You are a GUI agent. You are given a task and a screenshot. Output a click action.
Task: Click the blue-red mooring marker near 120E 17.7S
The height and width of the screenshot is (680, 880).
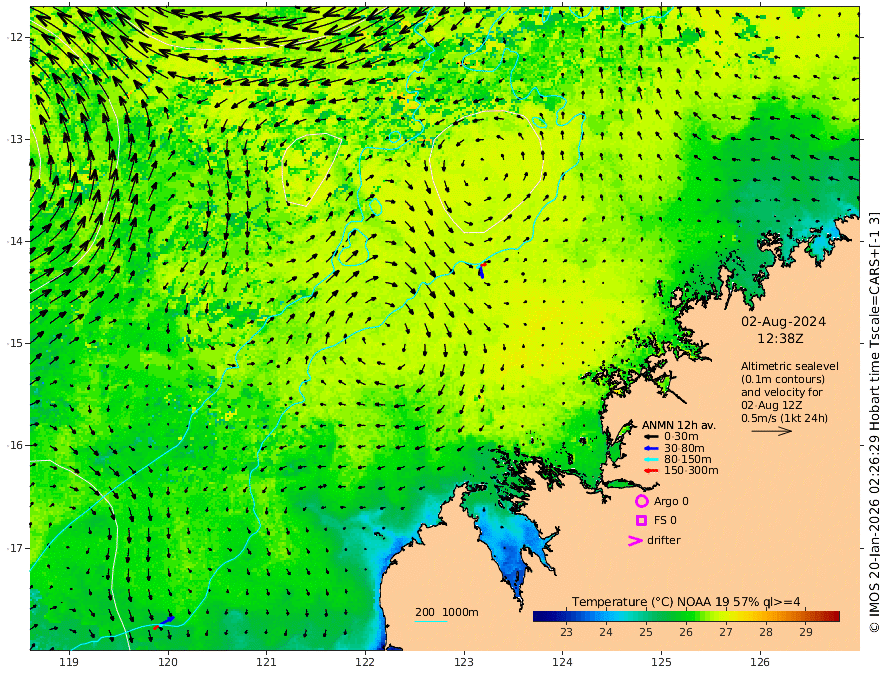click(x=163, y=622)
